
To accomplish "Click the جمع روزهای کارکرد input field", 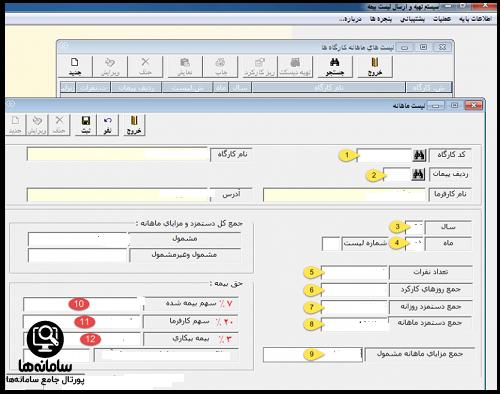I will coord(354,289).
